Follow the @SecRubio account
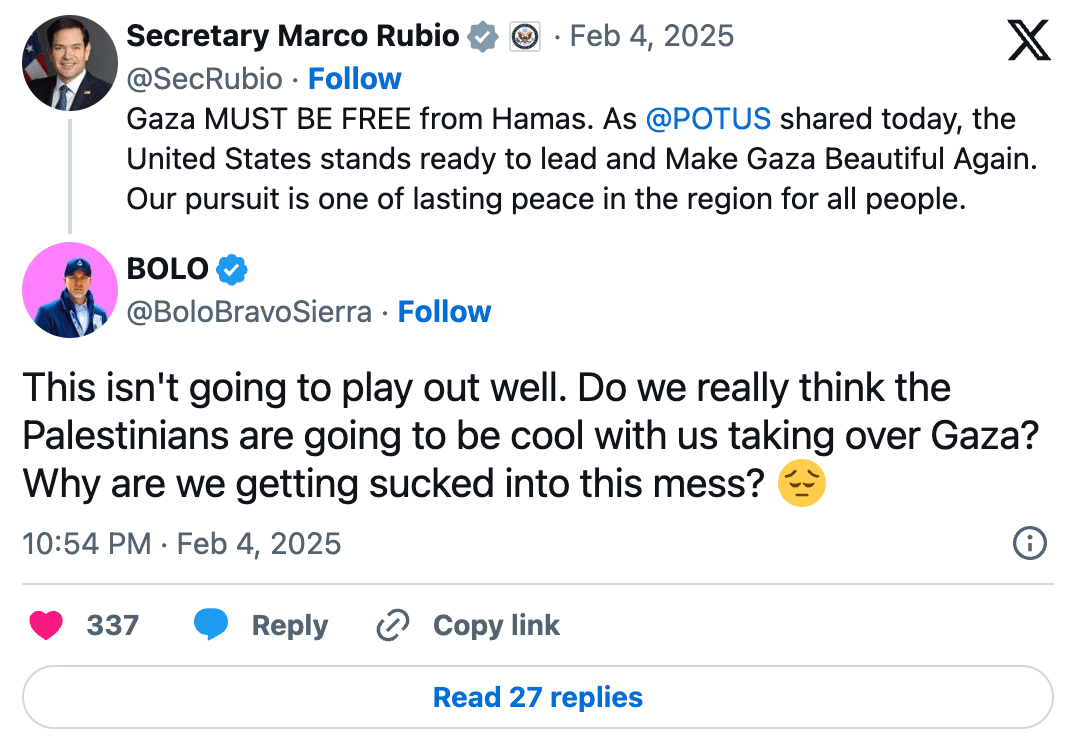1075x754 pixels. tap(354, 79)
